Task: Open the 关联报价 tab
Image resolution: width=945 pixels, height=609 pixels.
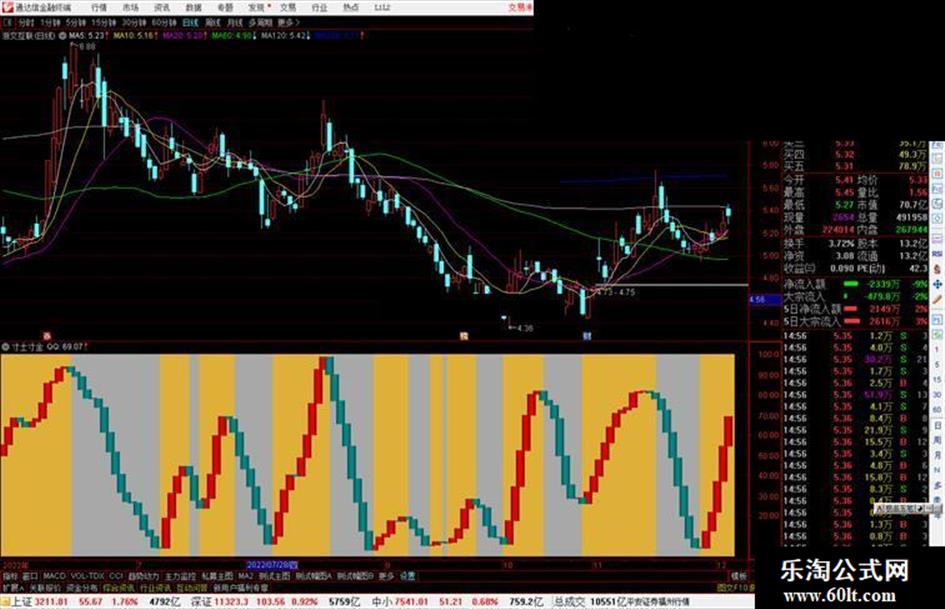Action: tap(45, 587)
